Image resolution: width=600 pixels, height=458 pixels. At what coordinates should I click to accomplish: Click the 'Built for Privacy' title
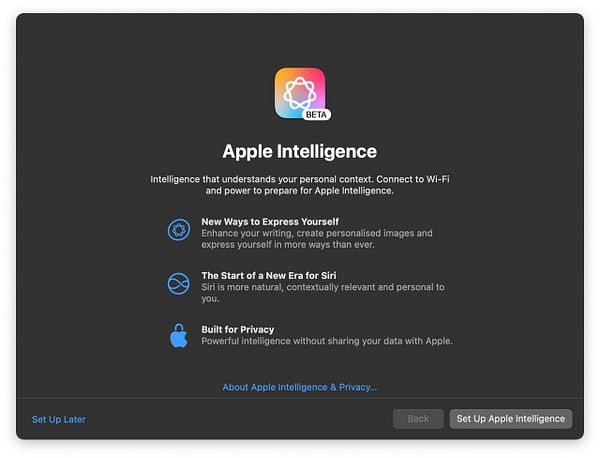(x=238, y=329)
